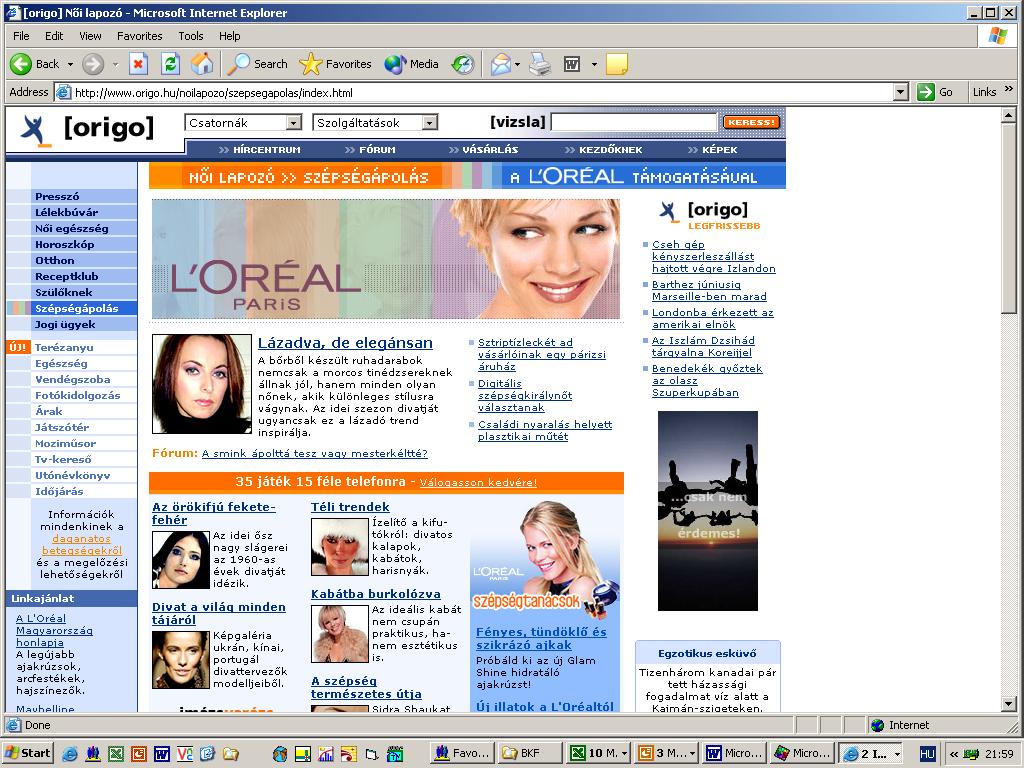Open the Search toolbar button
The image size is (1024, 768).
pyautogui.click(x=257, y=64)
